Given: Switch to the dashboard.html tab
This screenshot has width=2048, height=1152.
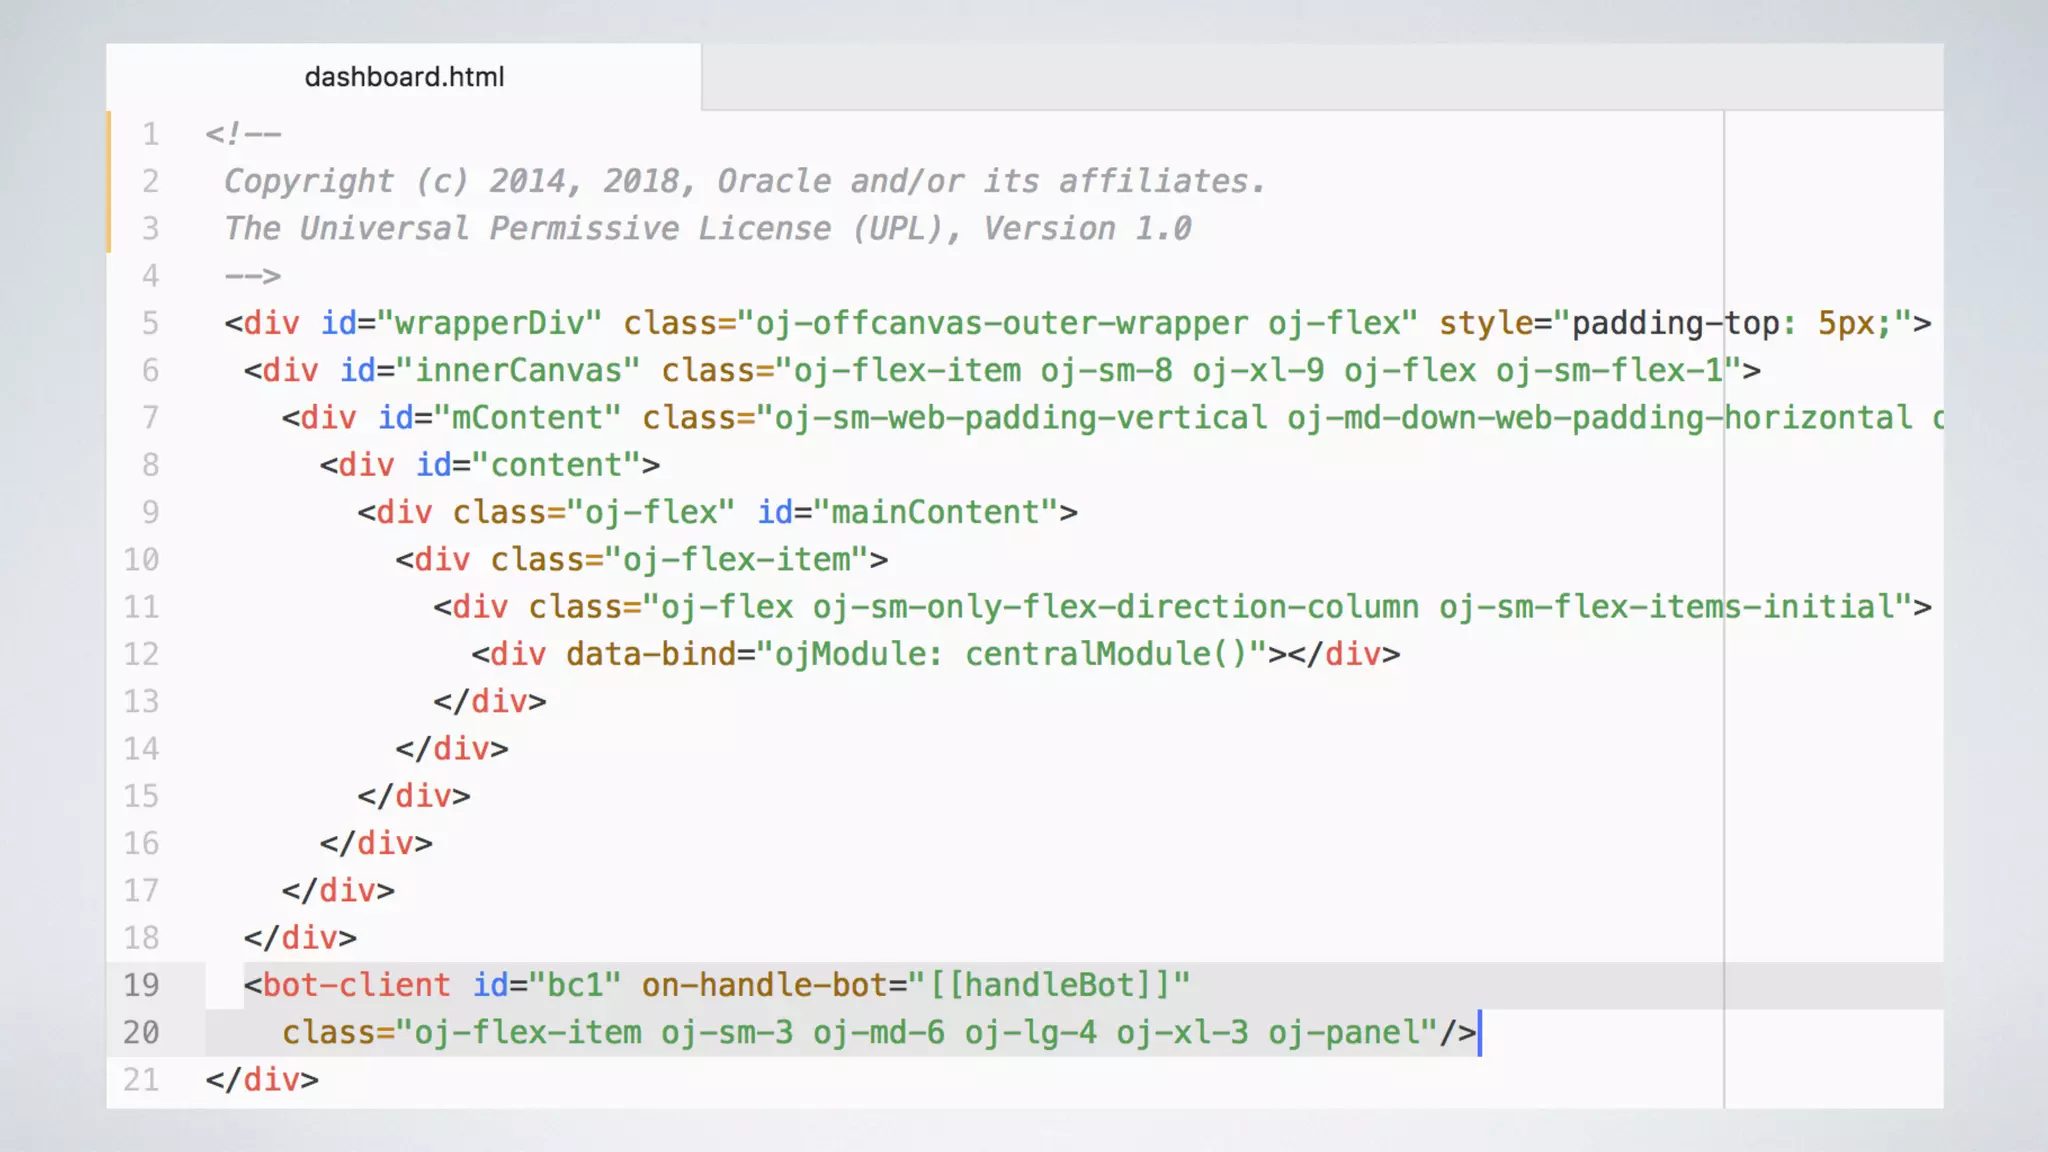Looking at the screenshot, I should coord(404,77).
